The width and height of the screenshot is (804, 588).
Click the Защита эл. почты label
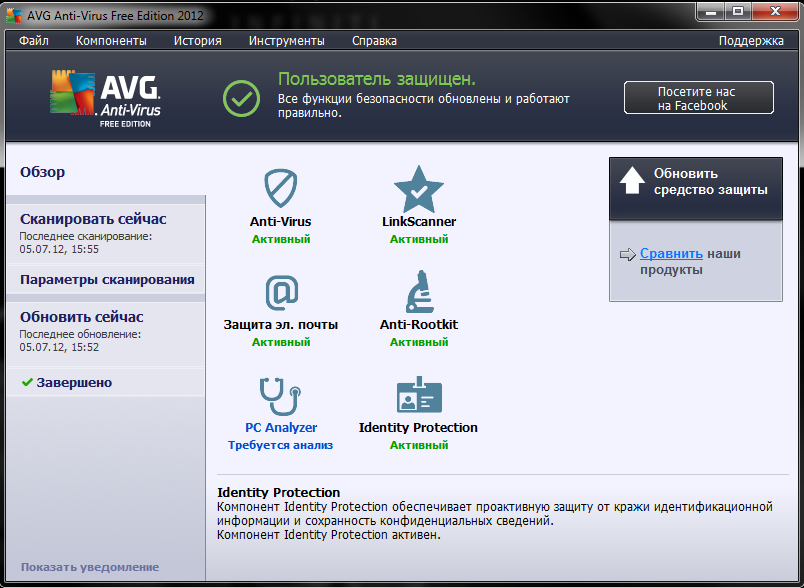point(280,325)
